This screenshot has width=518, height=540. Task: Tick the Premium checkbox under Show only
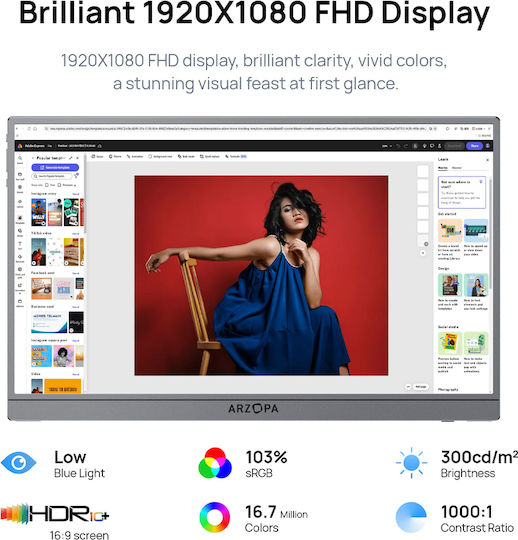pyautogui.click(x=59, y=185)
